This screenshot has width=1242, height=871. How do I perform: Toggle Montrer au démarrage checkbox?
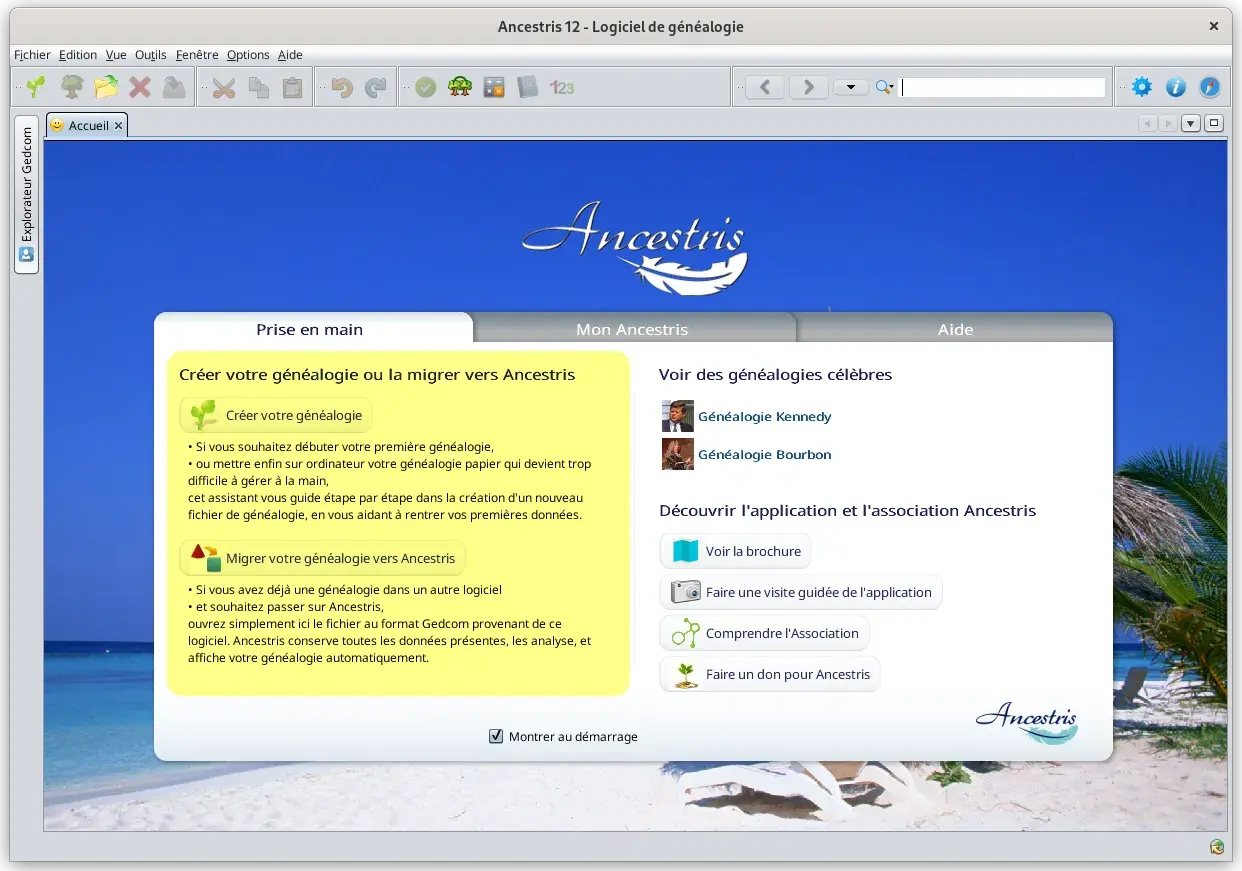pyautogui.click(x=496, y=736)
